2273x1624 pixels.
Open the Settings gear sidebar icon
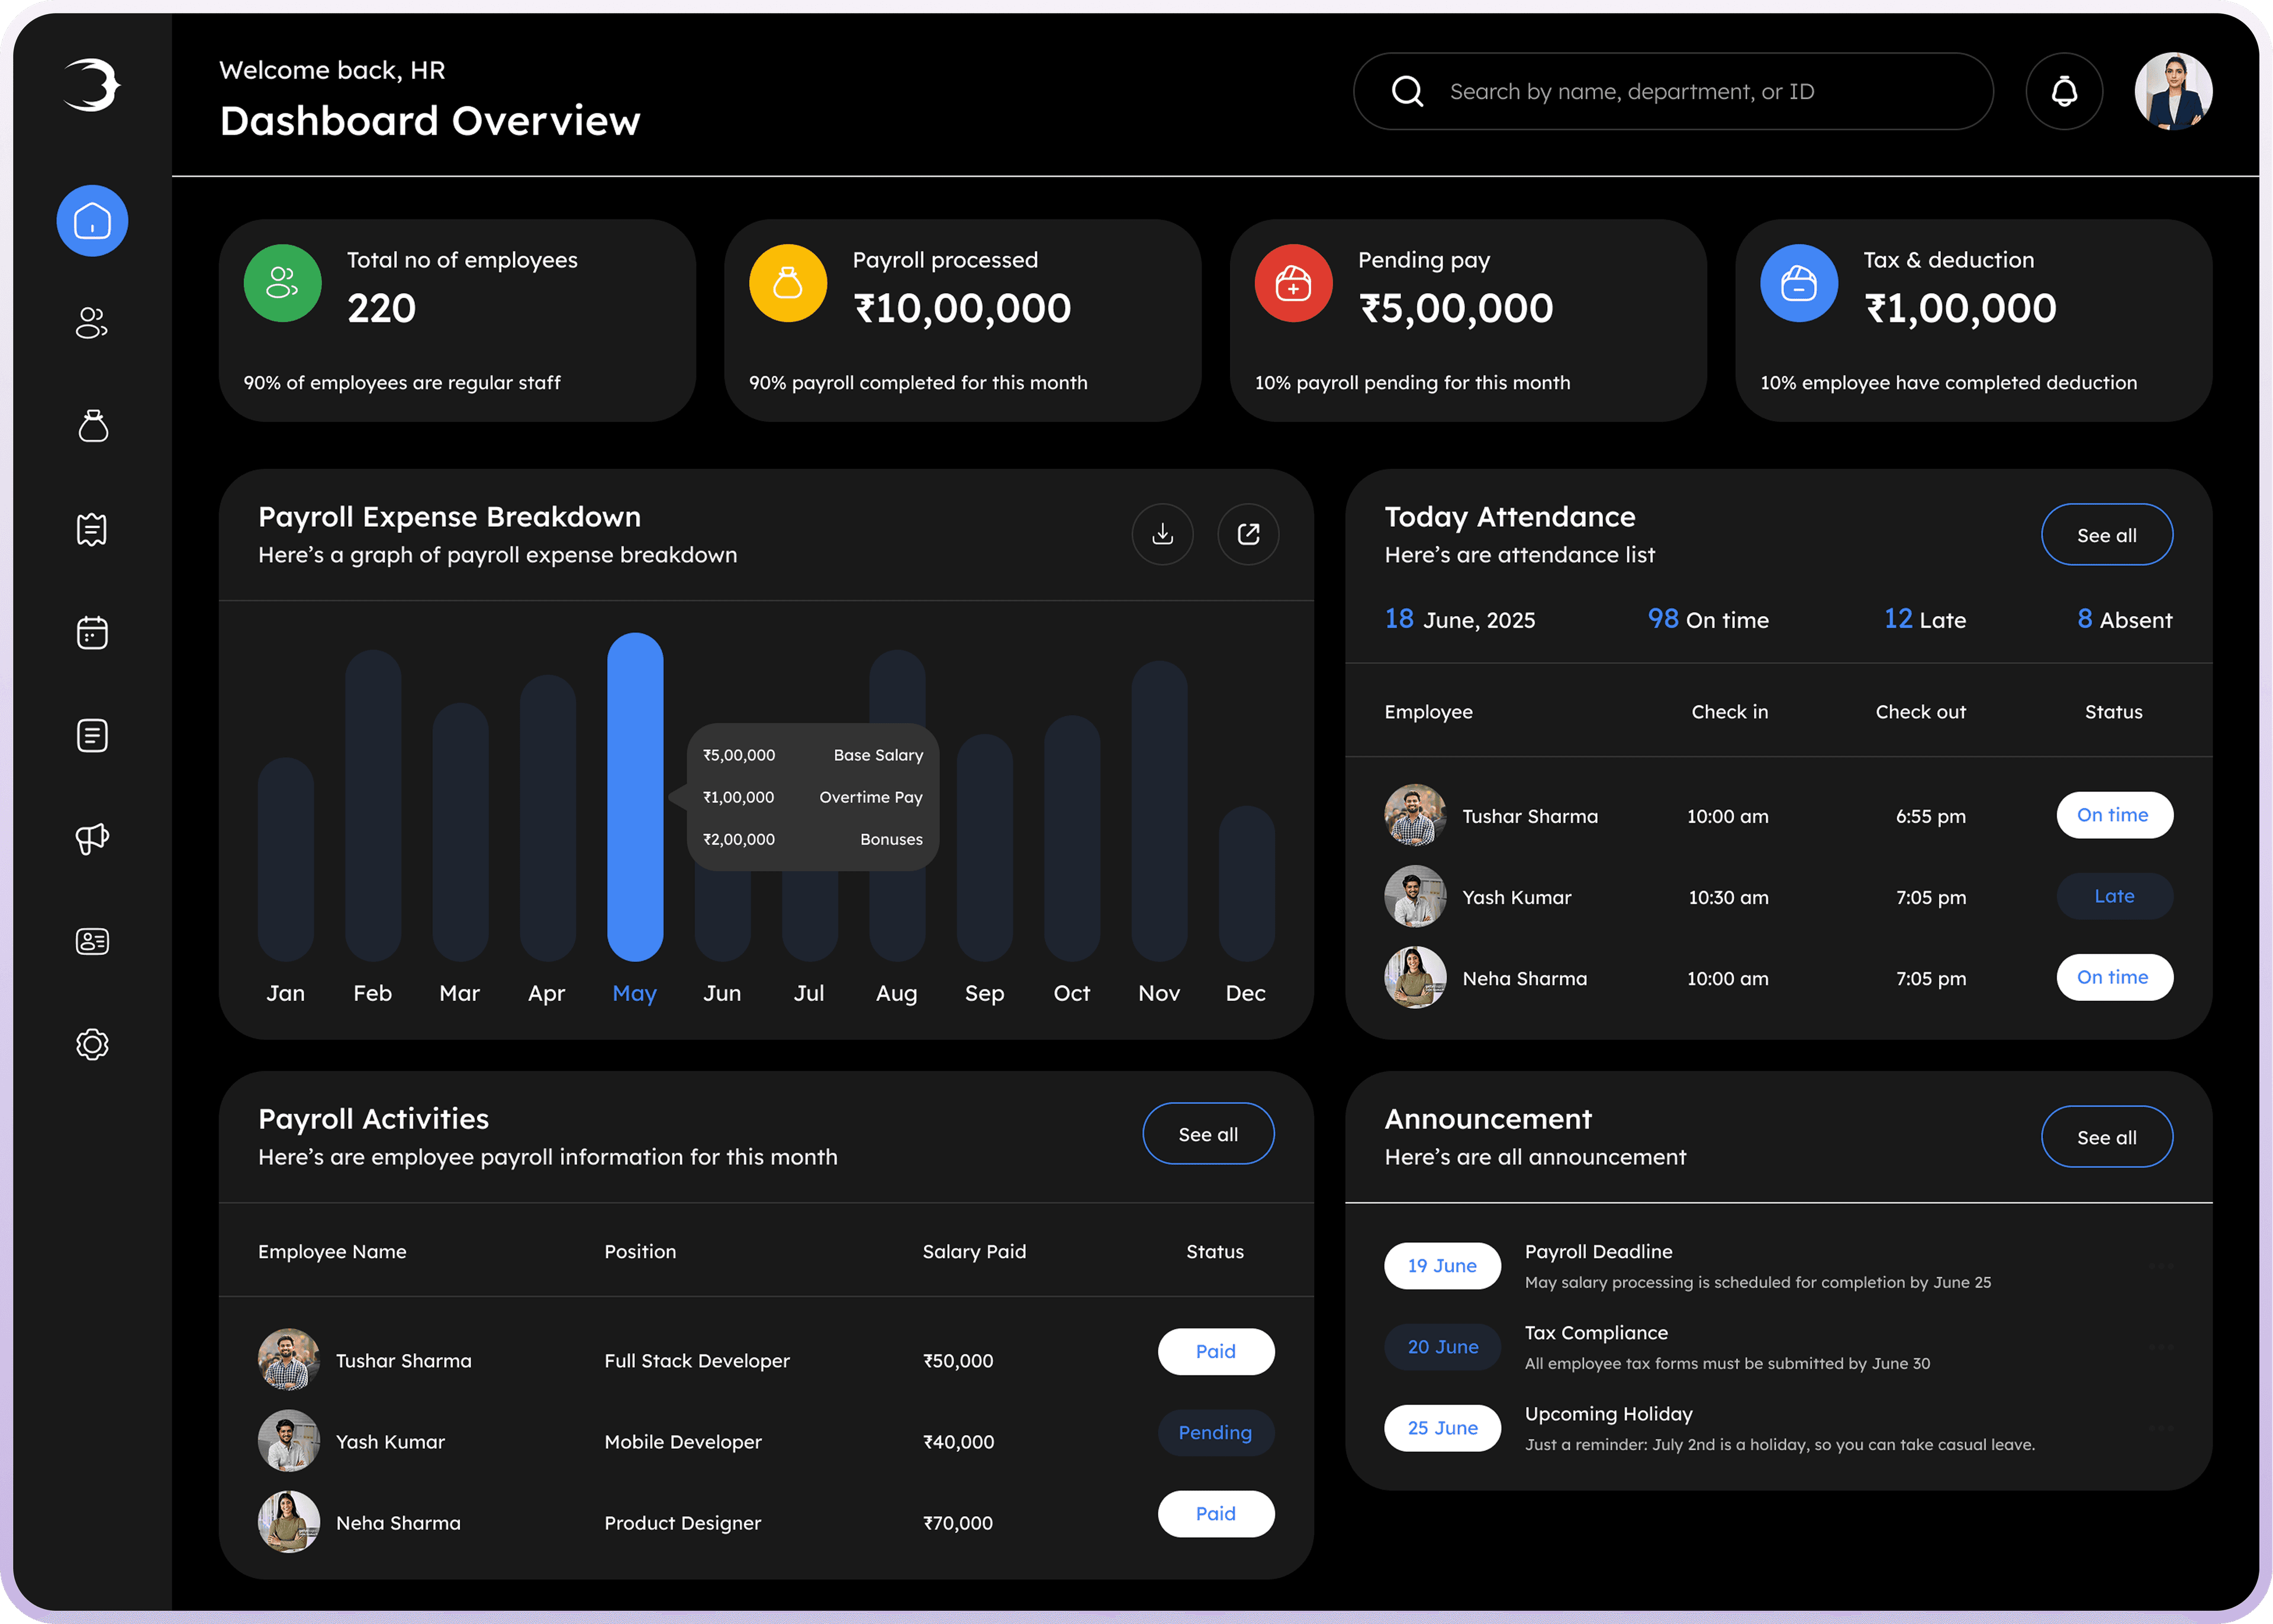click(x=92, y=1044)
